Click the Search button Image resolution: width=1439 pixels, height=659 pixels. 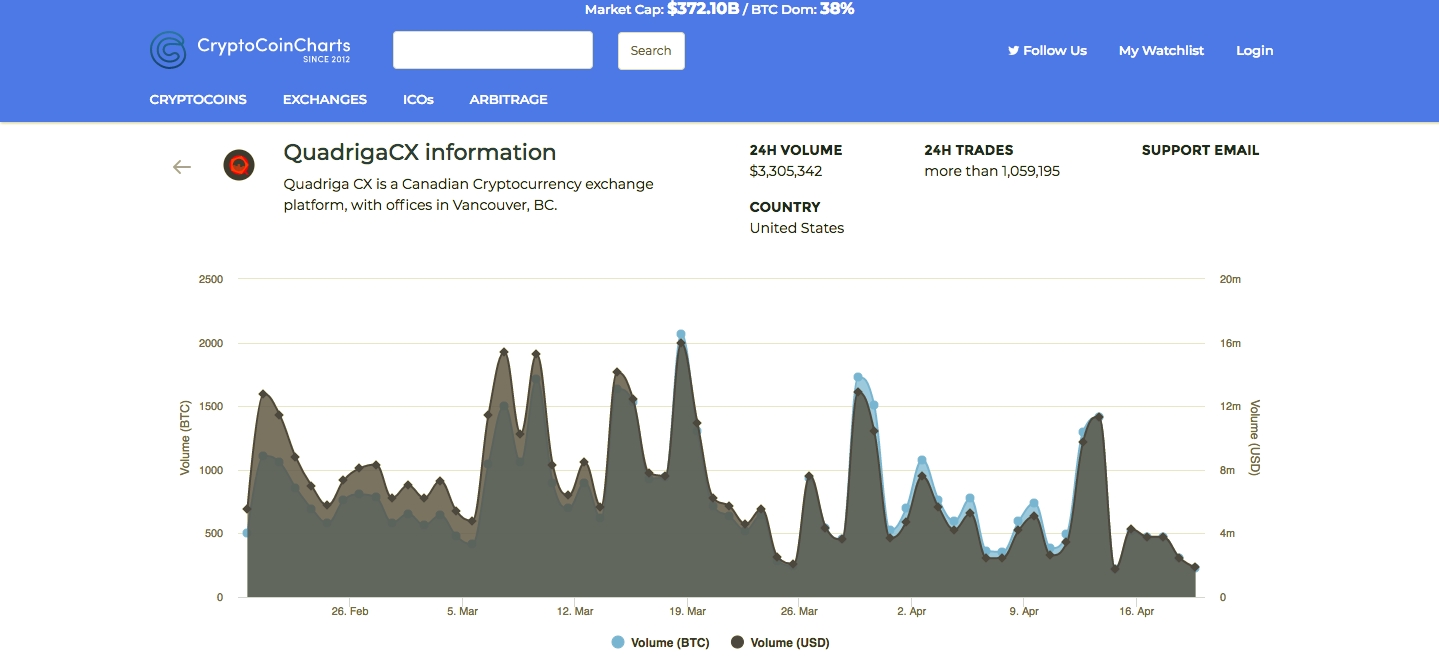[x=651, y=51]
